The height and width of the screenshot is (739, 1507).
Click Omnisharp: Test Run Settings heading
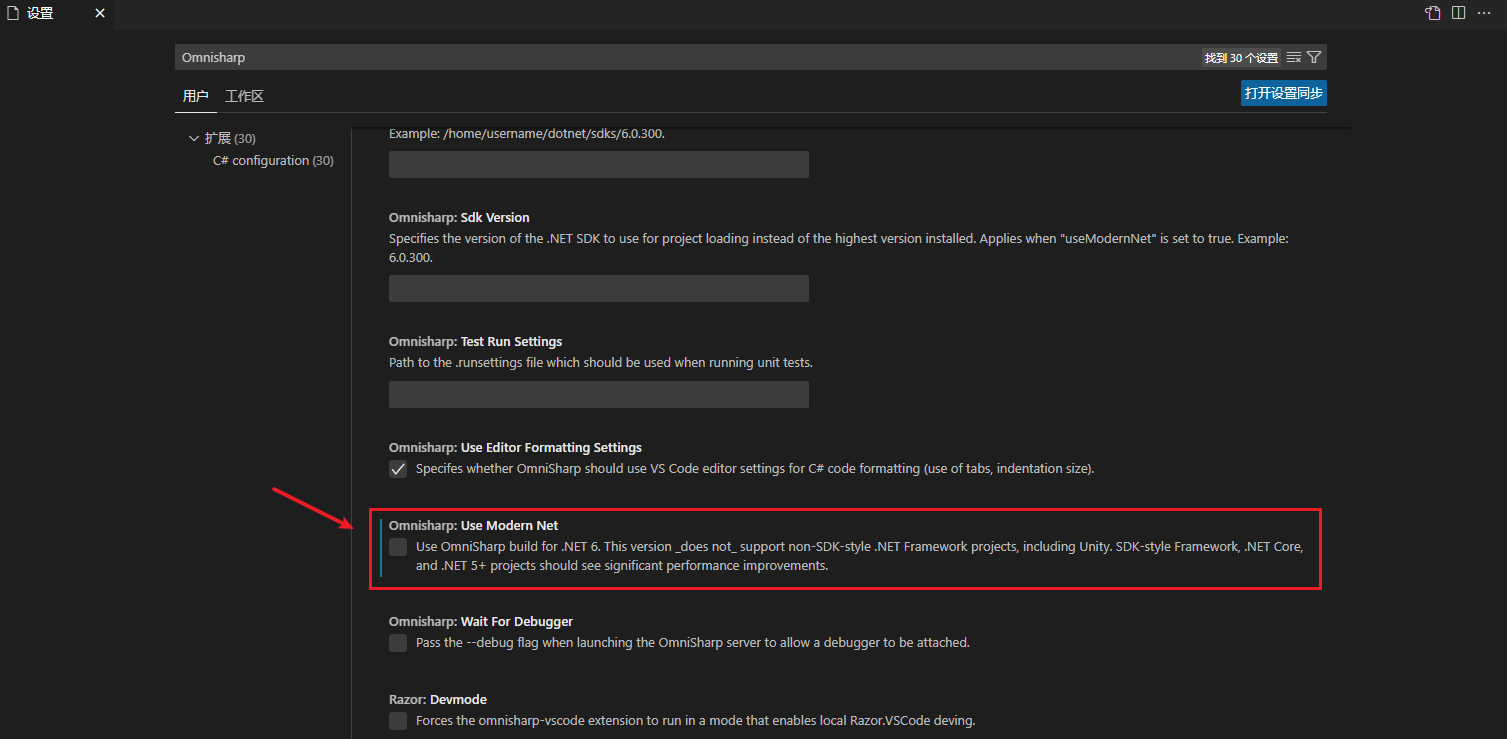pos(475,341)
